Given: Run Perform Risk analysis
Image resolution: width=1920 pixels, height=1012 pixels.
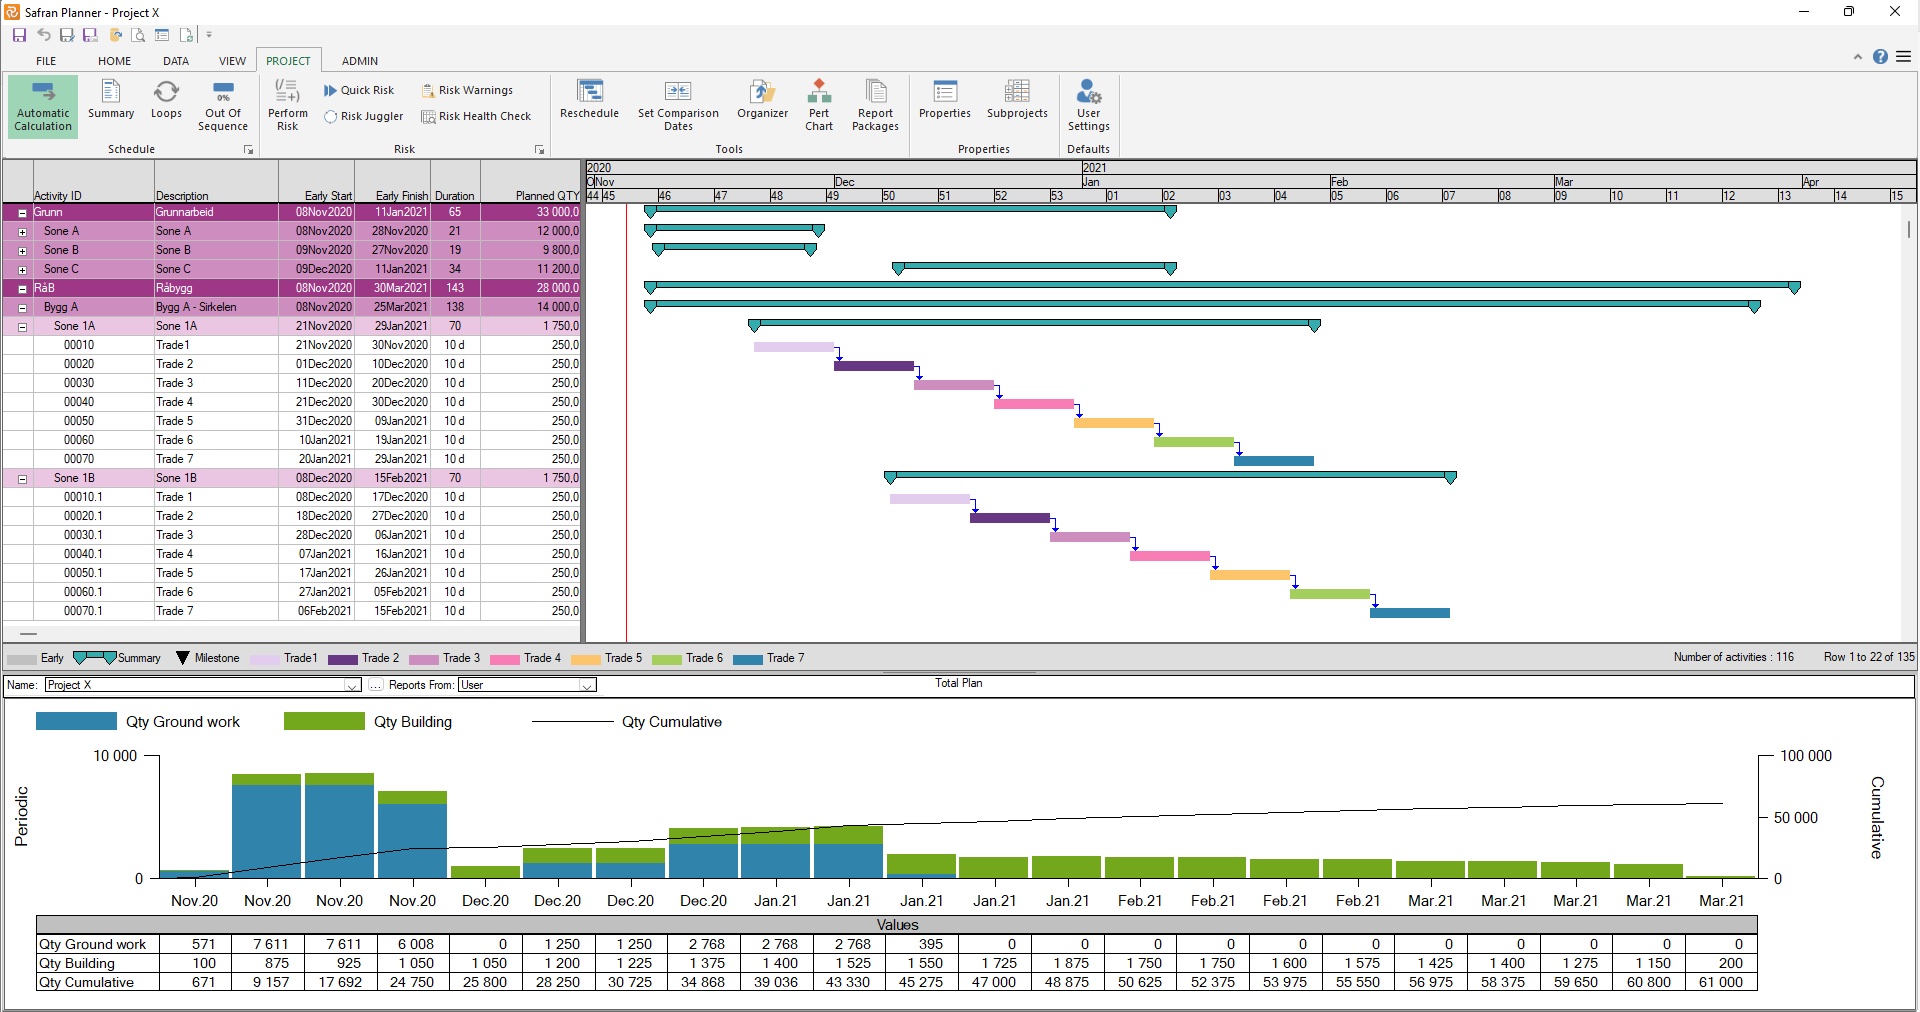Looking at the screenshot, I should [288, 105].
